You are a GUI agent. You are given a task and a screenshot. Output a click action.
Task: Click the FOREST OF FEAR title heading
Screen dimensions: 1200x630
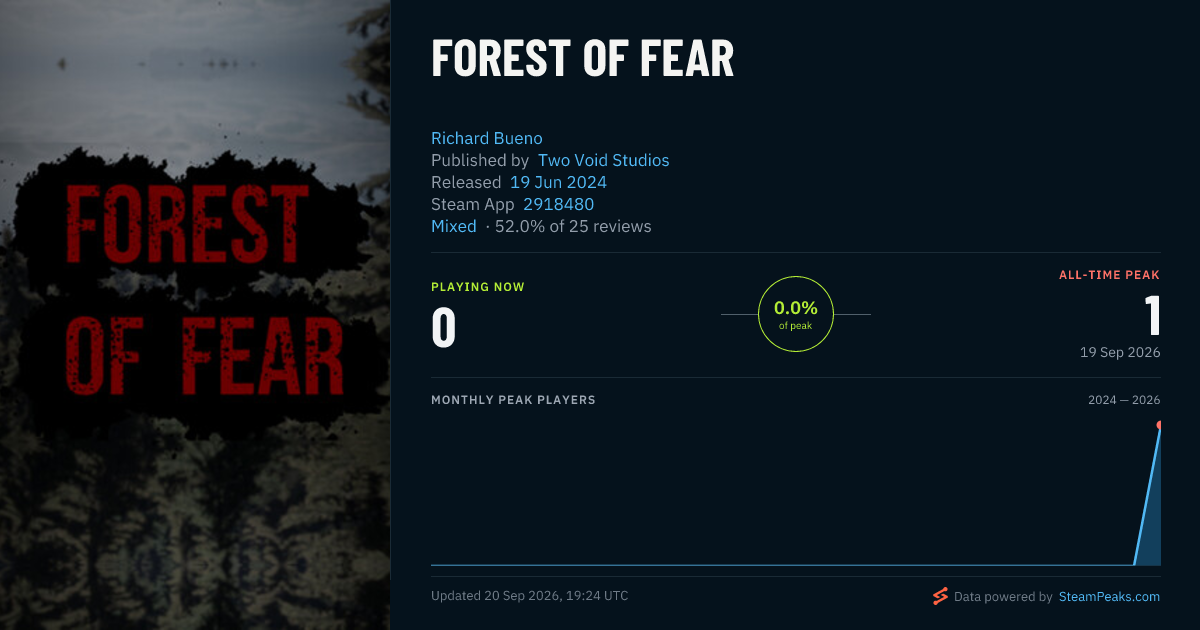582,59
